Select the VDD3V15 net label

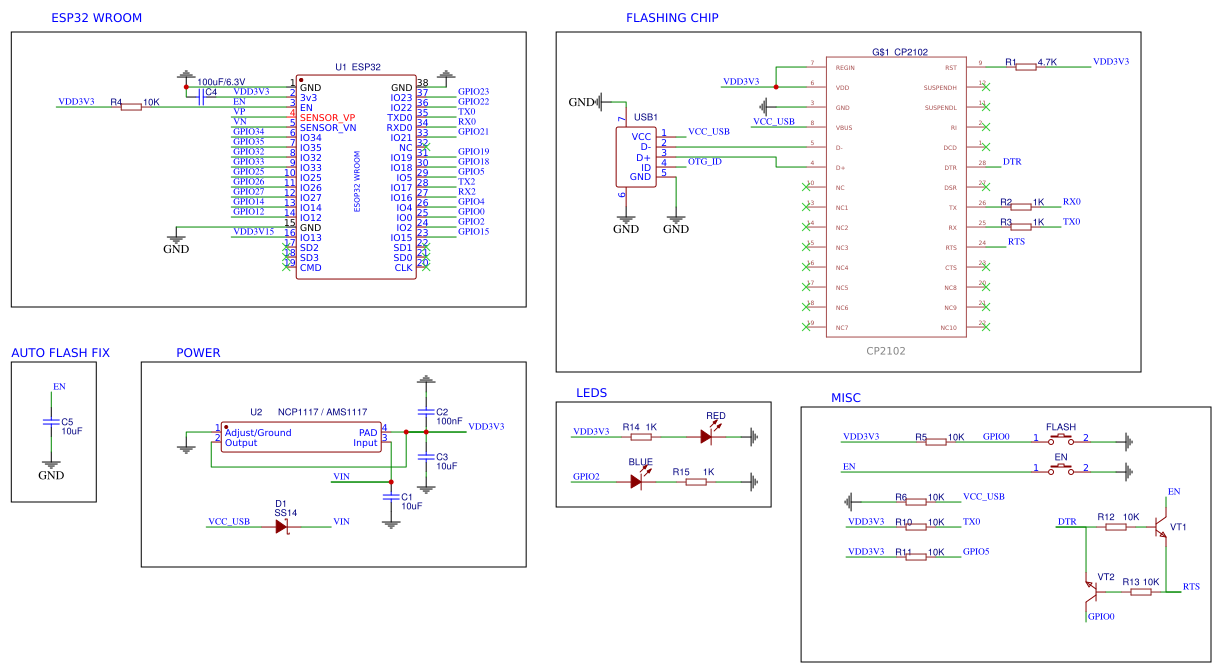click(253, 231)
